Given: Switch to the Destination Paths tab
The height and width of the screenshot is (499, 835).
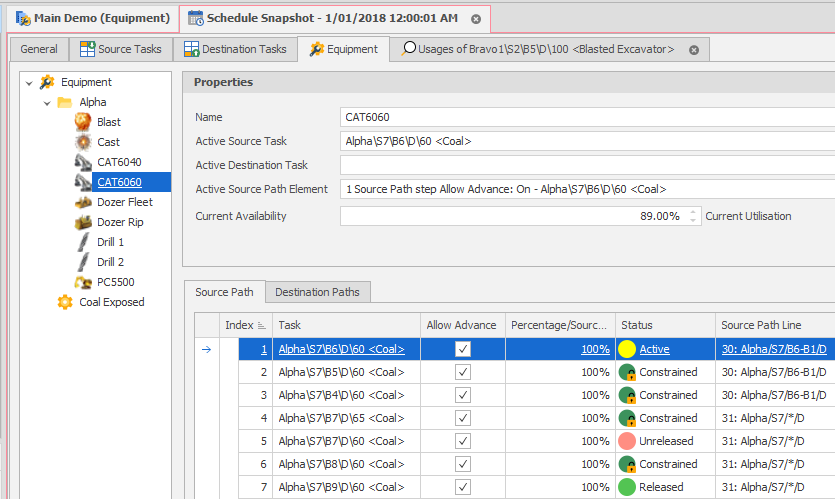Looking at the screenshot, I should click(x=318, y=292).
